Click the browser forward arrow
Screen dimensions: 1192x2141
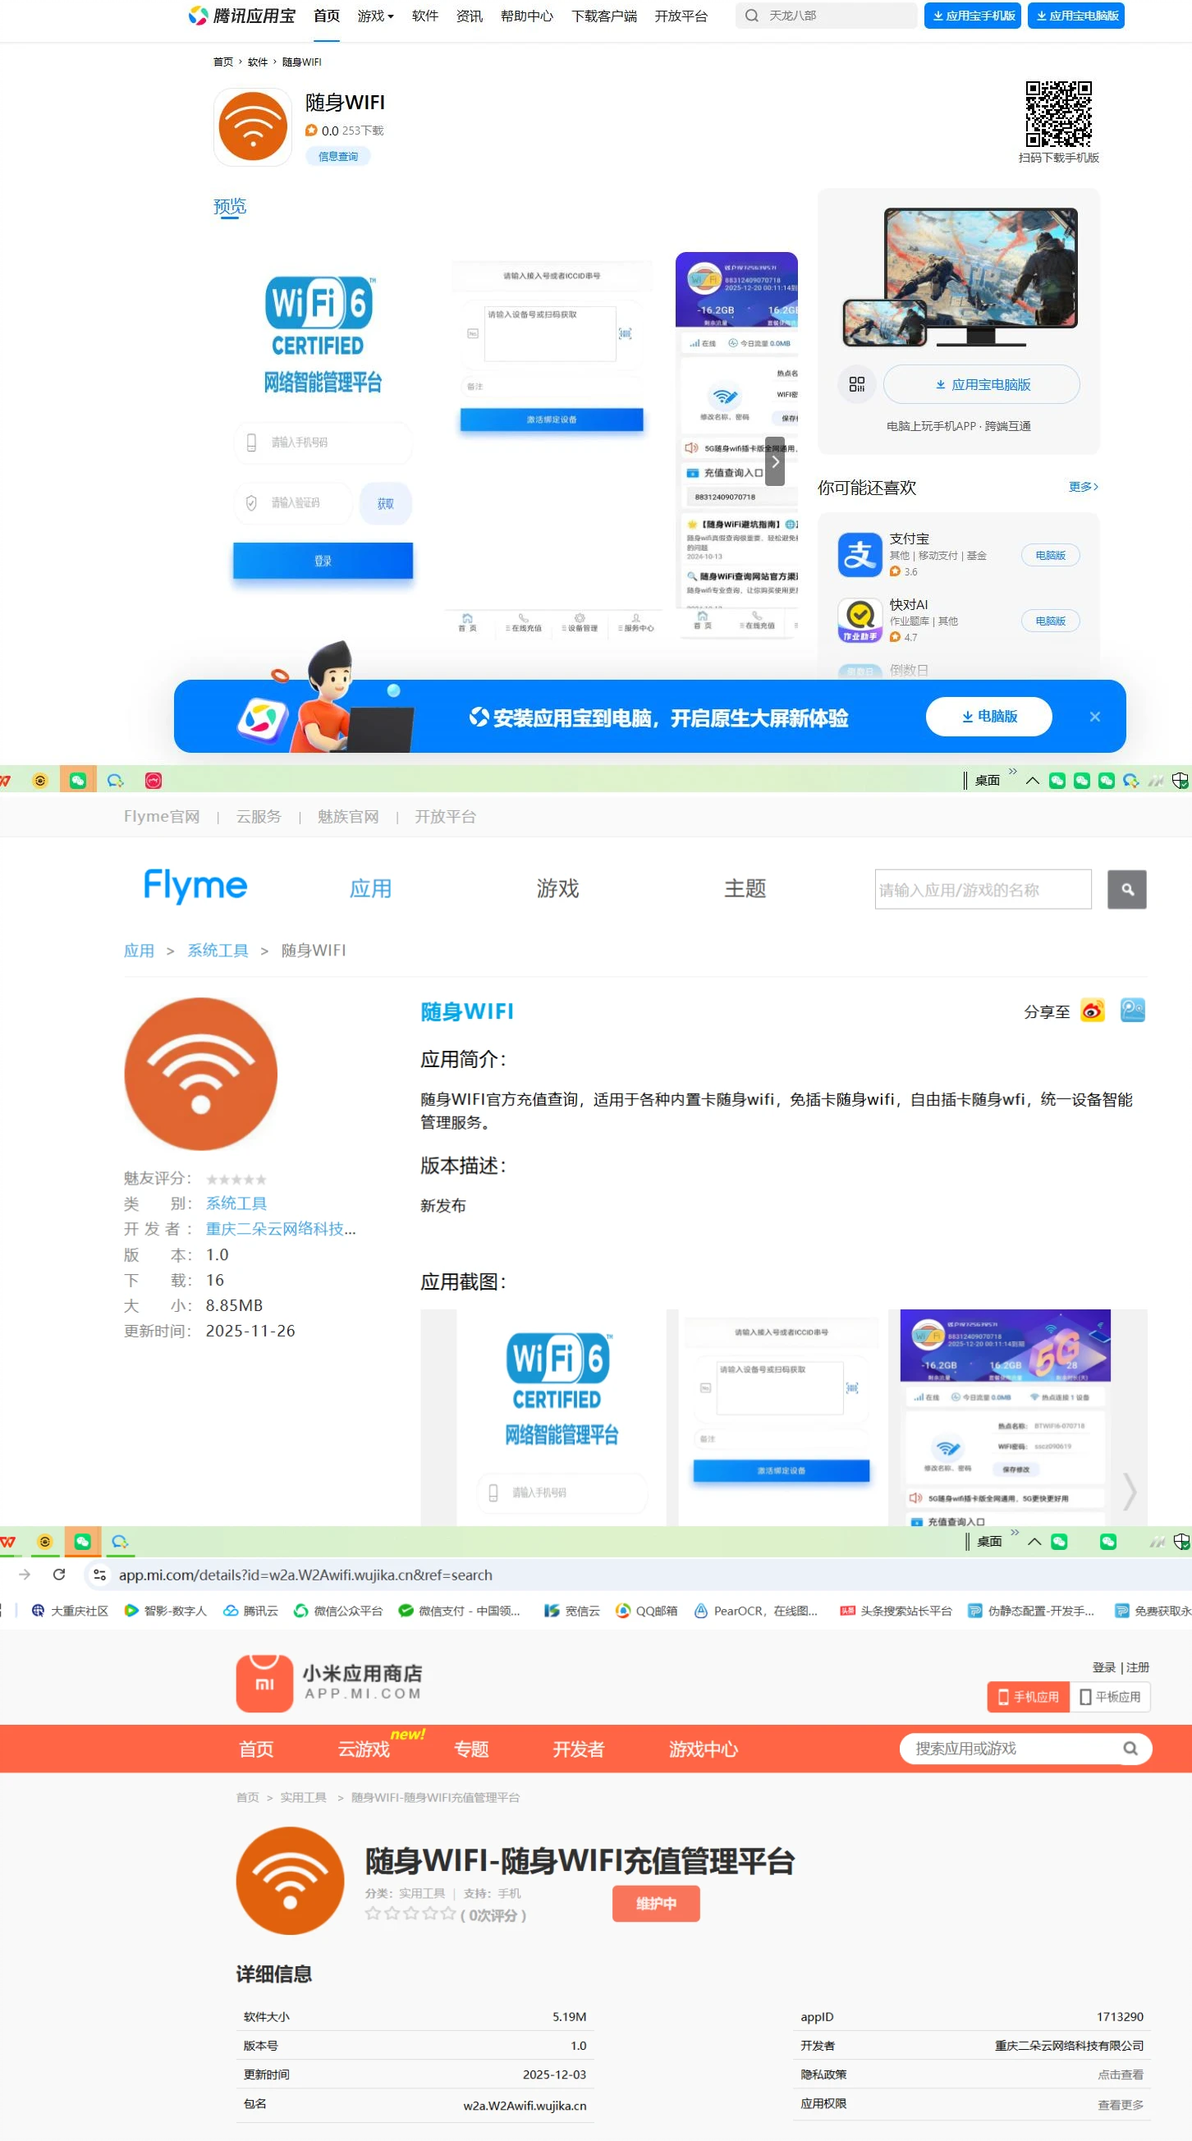point(24,1574)
